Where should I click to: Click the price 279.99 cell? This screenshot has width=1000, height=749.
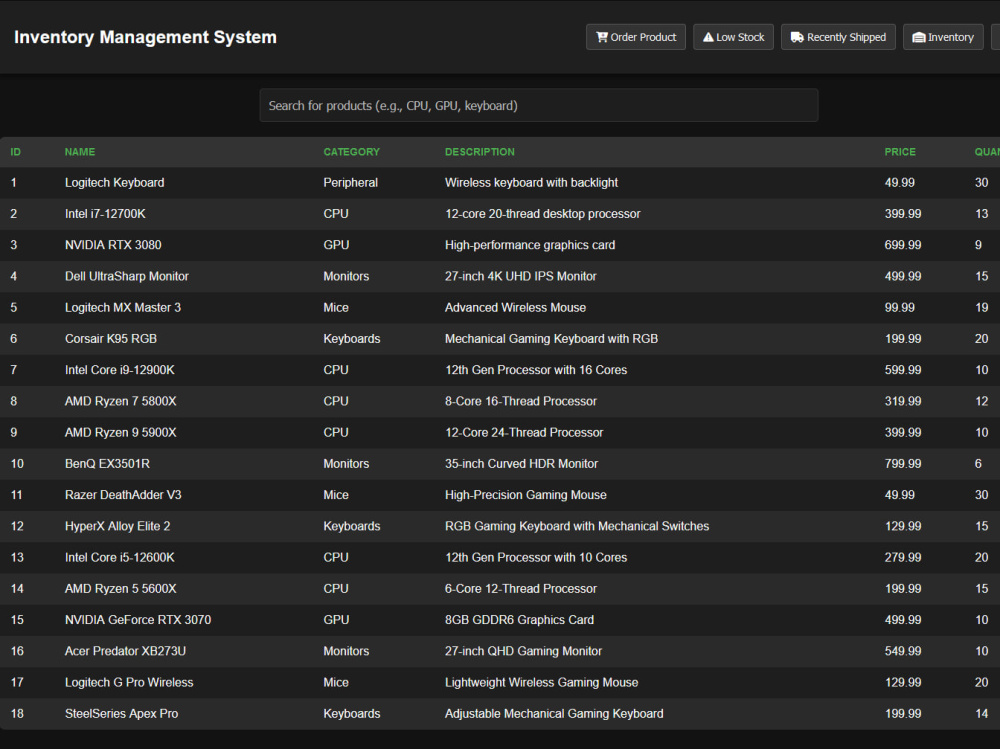(902, 558)
